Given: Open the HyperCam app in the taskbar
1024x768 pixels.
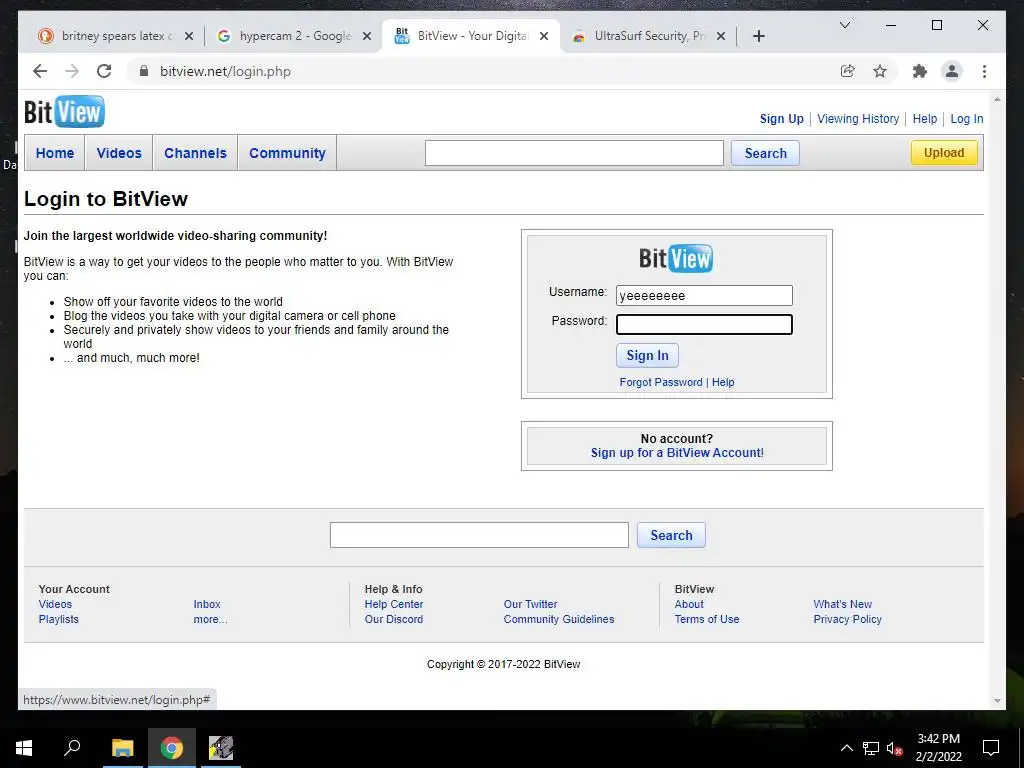Looking at the screenshot, I should tap(221, 748).
